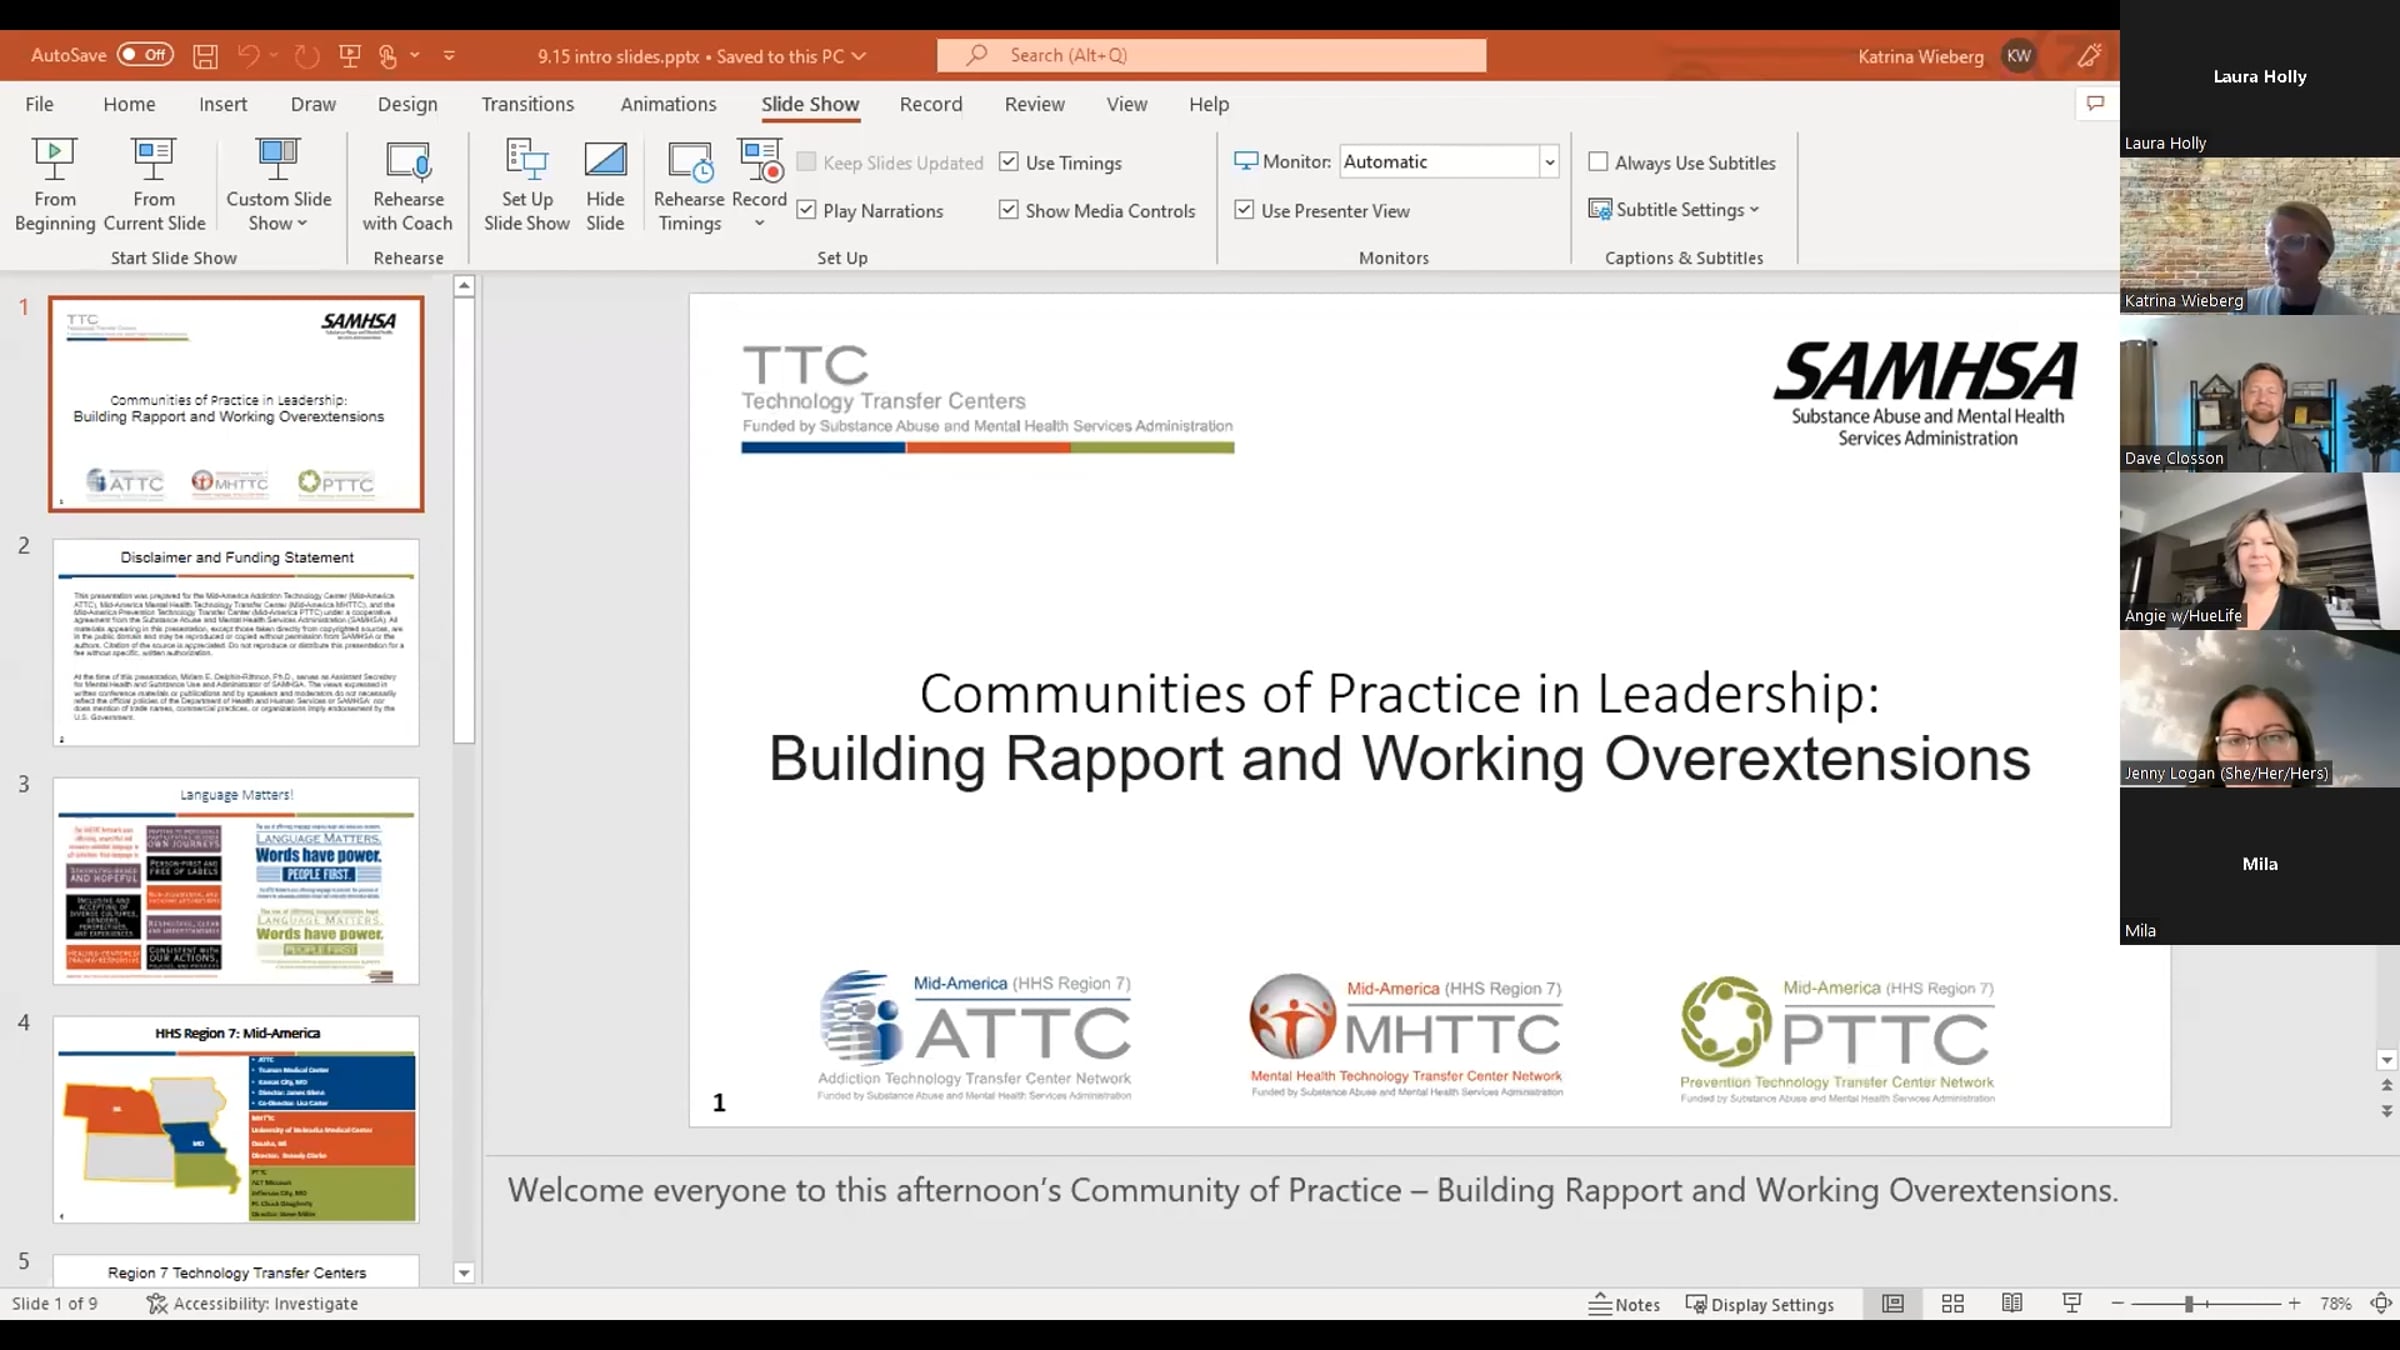Viewport: 2400px width, 1350px height.
Task: Toggle the Notes button in status bar
Action: (x=1624, y=1304)
